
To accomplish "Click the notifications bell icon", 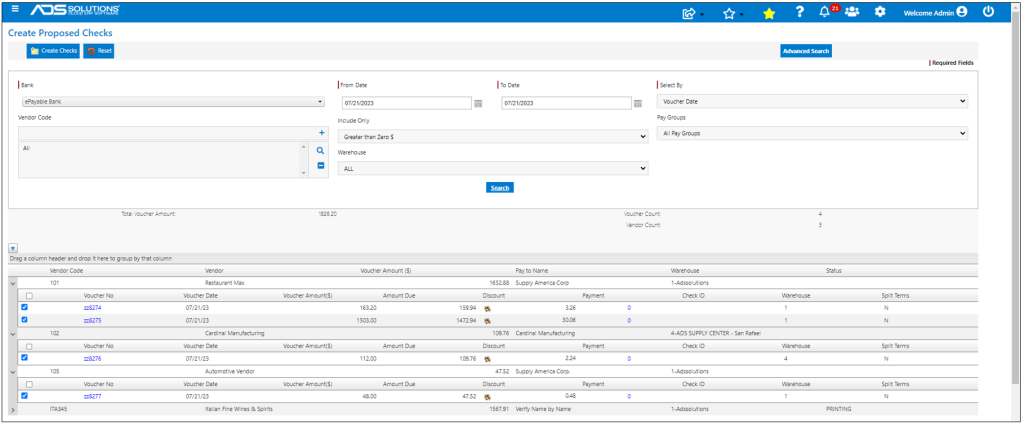I will click(x=825, y=12).
